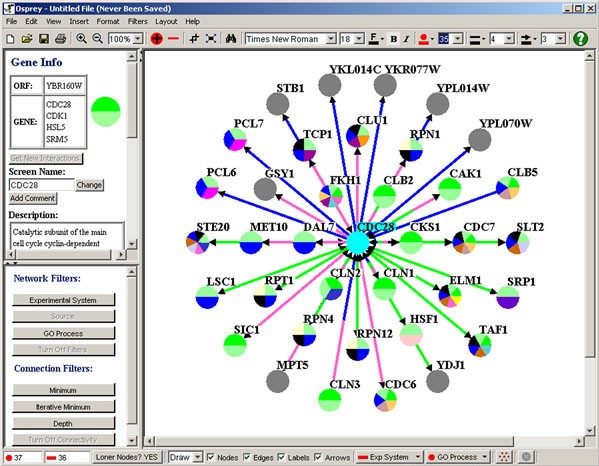The width and height of the screenshot is (599, 466).
Task: Open the Format menu
Action: click(108, 21)
